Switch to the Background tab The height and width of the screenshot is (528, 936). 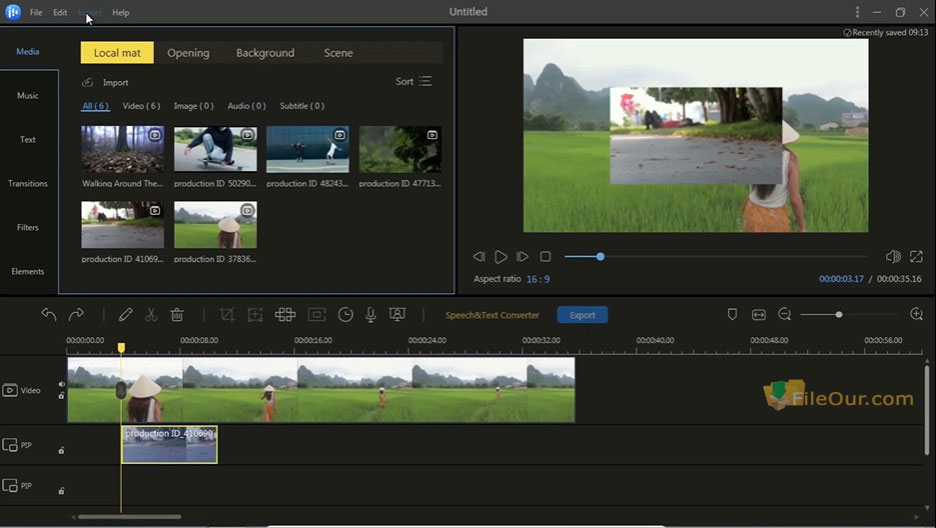point(265,53)
